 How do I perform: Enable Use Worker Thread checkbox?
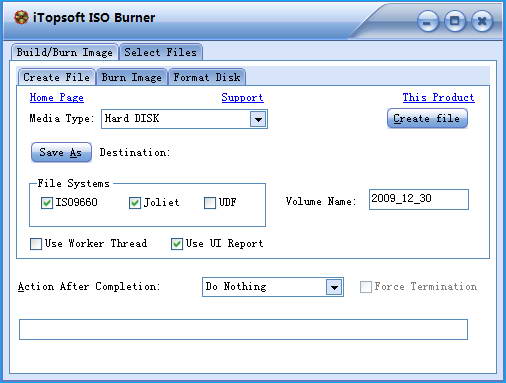click(36, 244)
